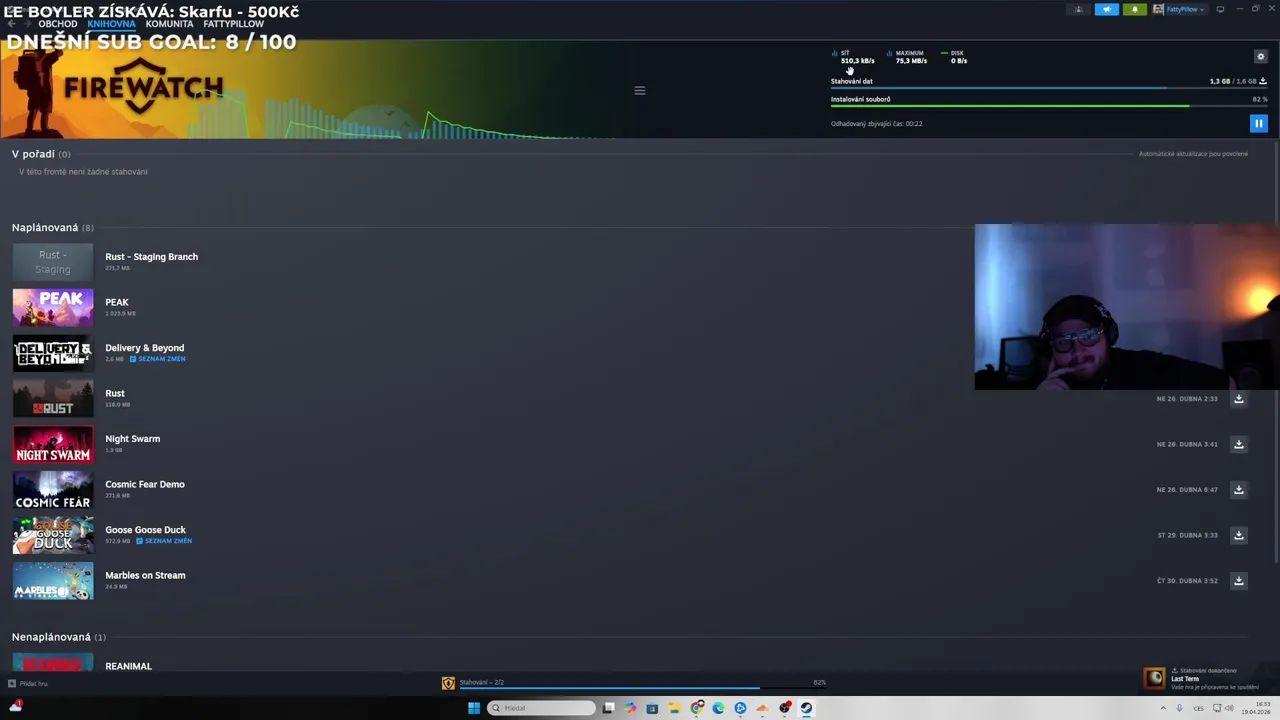Open download settings gear icon
Viewport: 1280px width, 720px height.
click(1260, 57)
